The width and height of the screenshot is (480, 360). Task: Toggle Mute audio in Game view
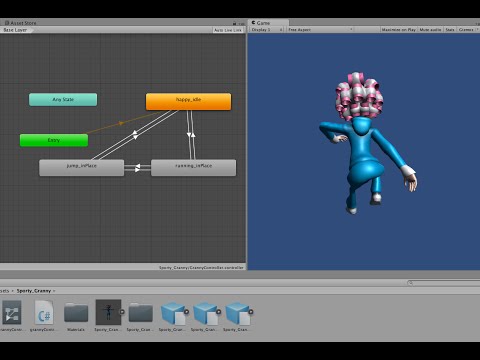(x=430, y=30)
